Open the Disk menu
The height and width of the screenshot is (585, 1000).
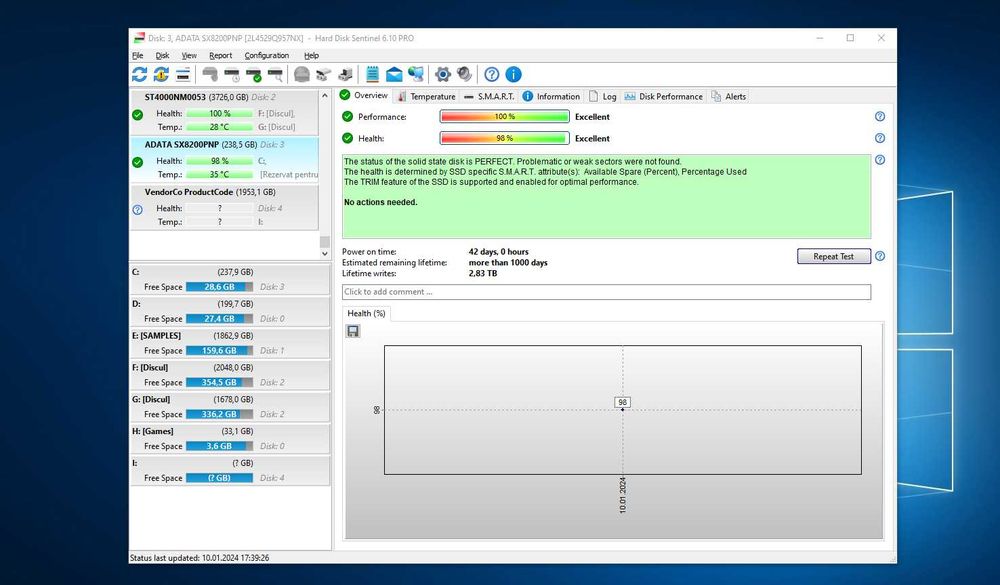tap(163, 56)
